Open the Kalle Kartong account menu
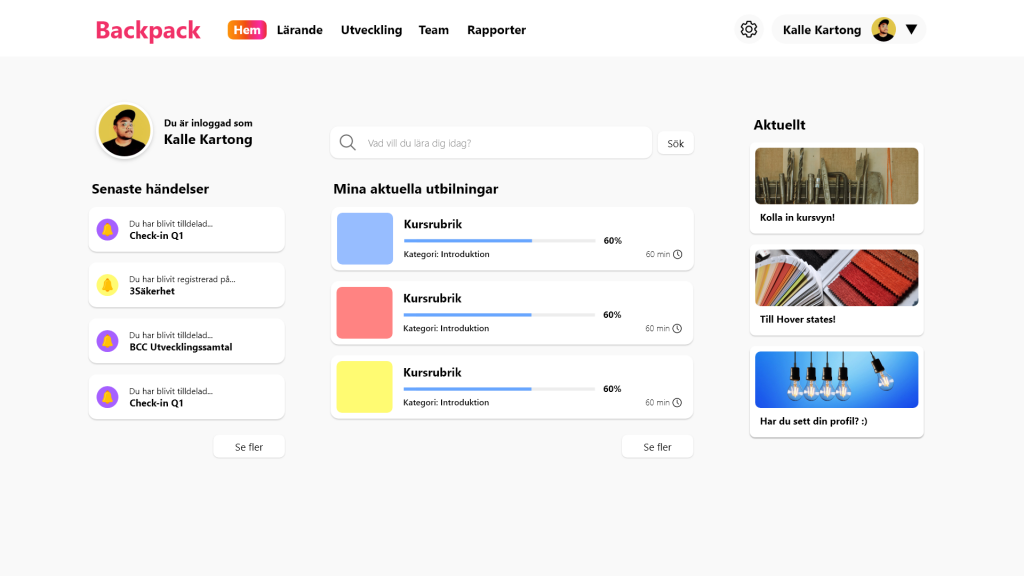This screenshot has width=1024, height=576. 822,30
